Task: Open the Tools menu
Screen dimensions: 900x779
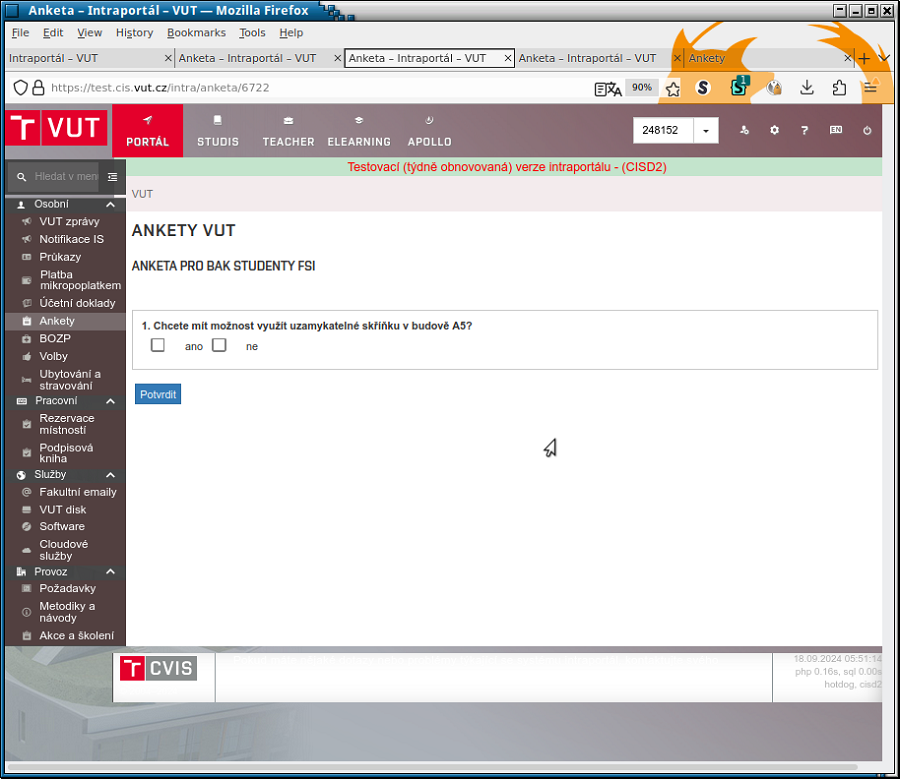Action: tap(252, 33)
